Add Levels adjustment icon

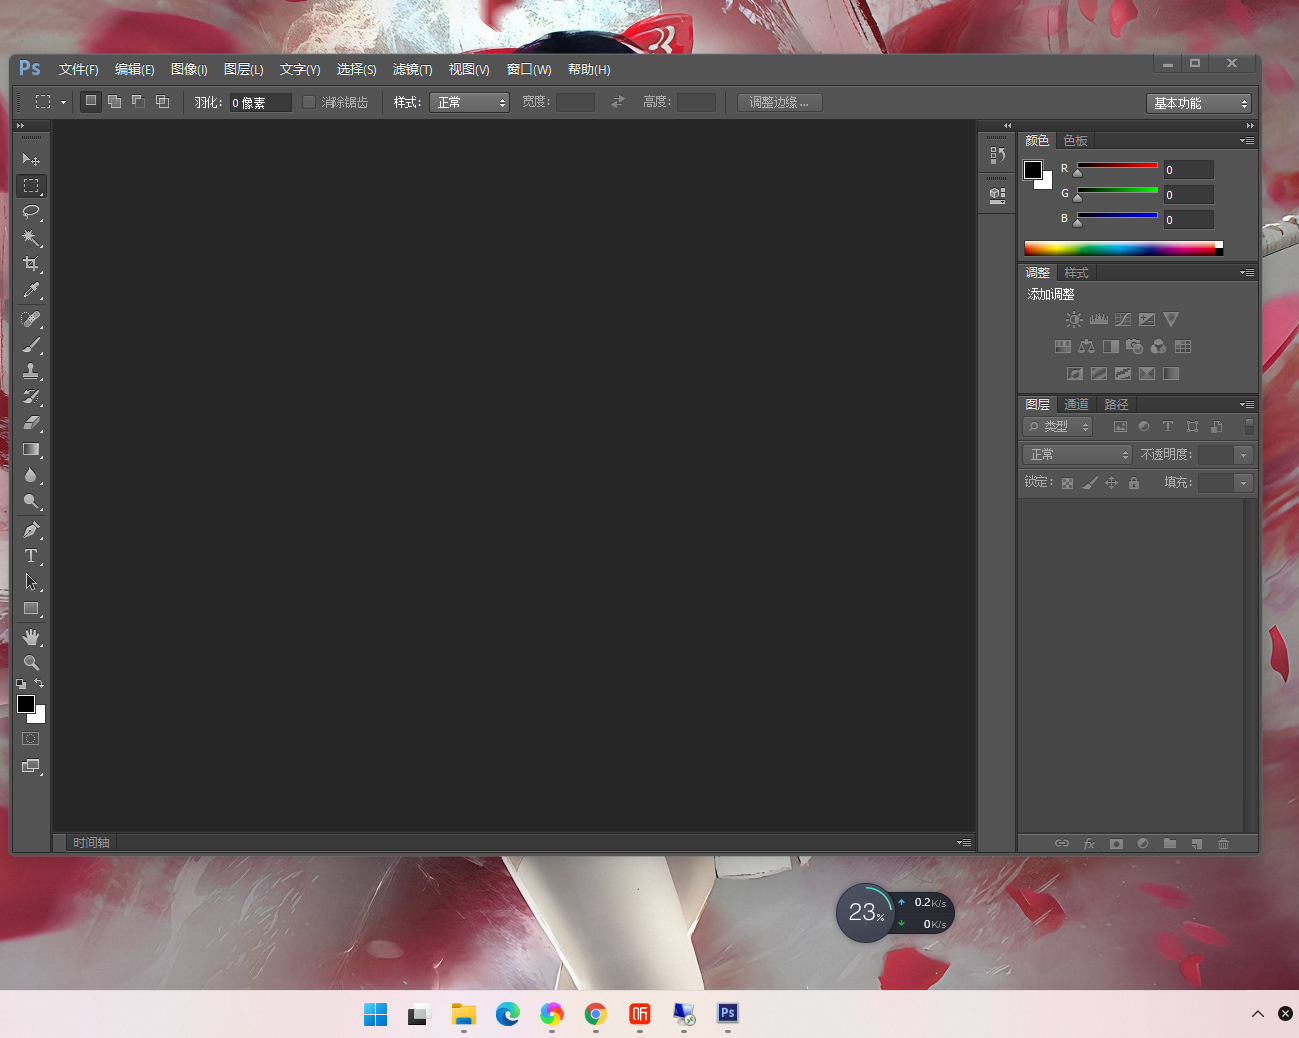point(1099,320)
